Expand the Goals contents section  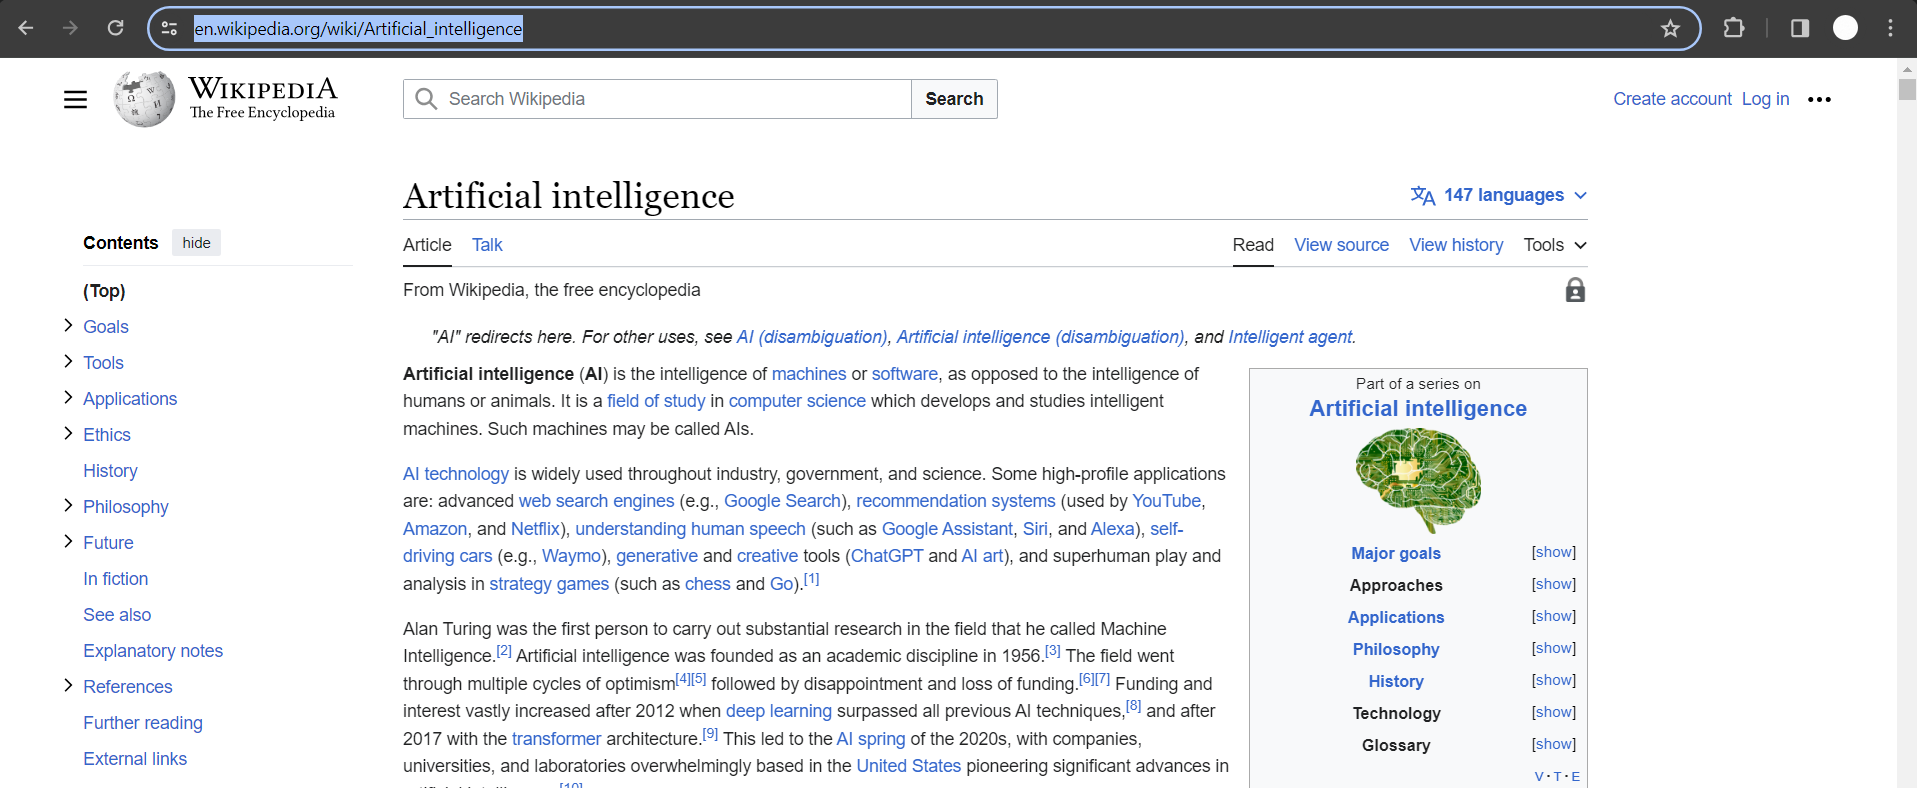pos(68,325)
